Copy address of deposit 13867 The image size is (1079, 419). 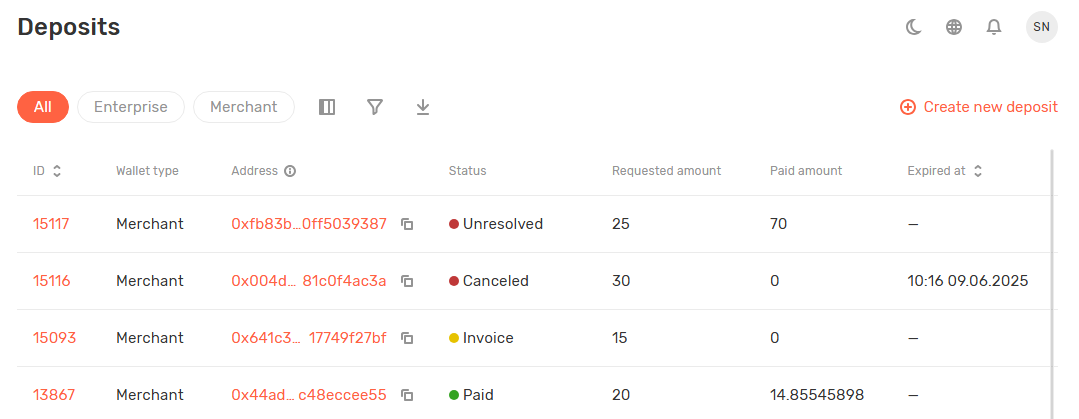tap(407, 395)
